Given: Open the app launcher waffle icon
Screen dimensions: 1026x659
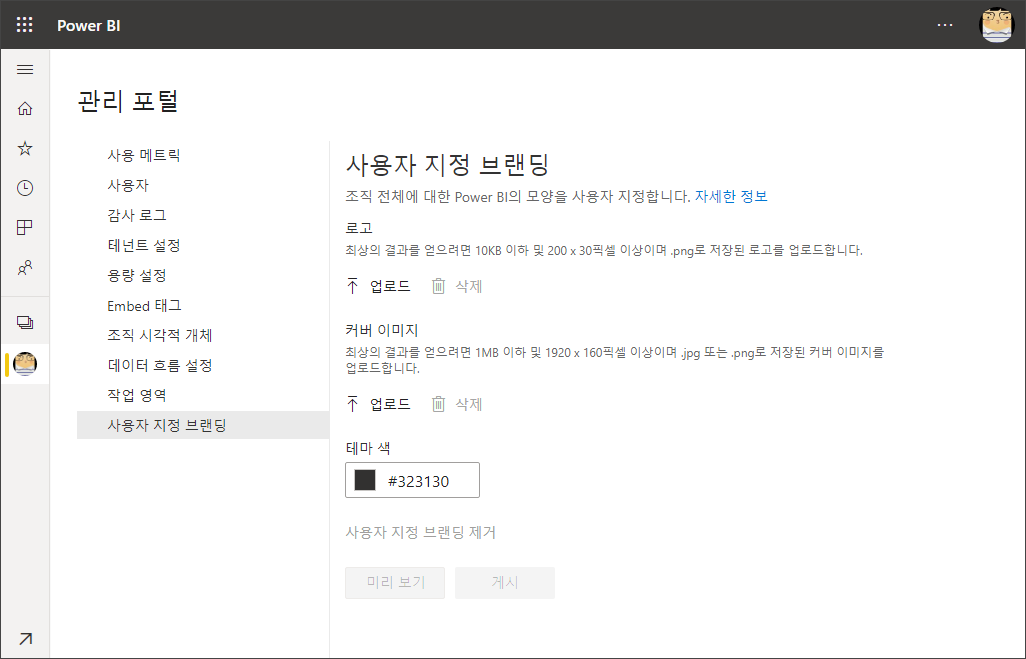Looking at the screenshot, I should tap(24, 25).
